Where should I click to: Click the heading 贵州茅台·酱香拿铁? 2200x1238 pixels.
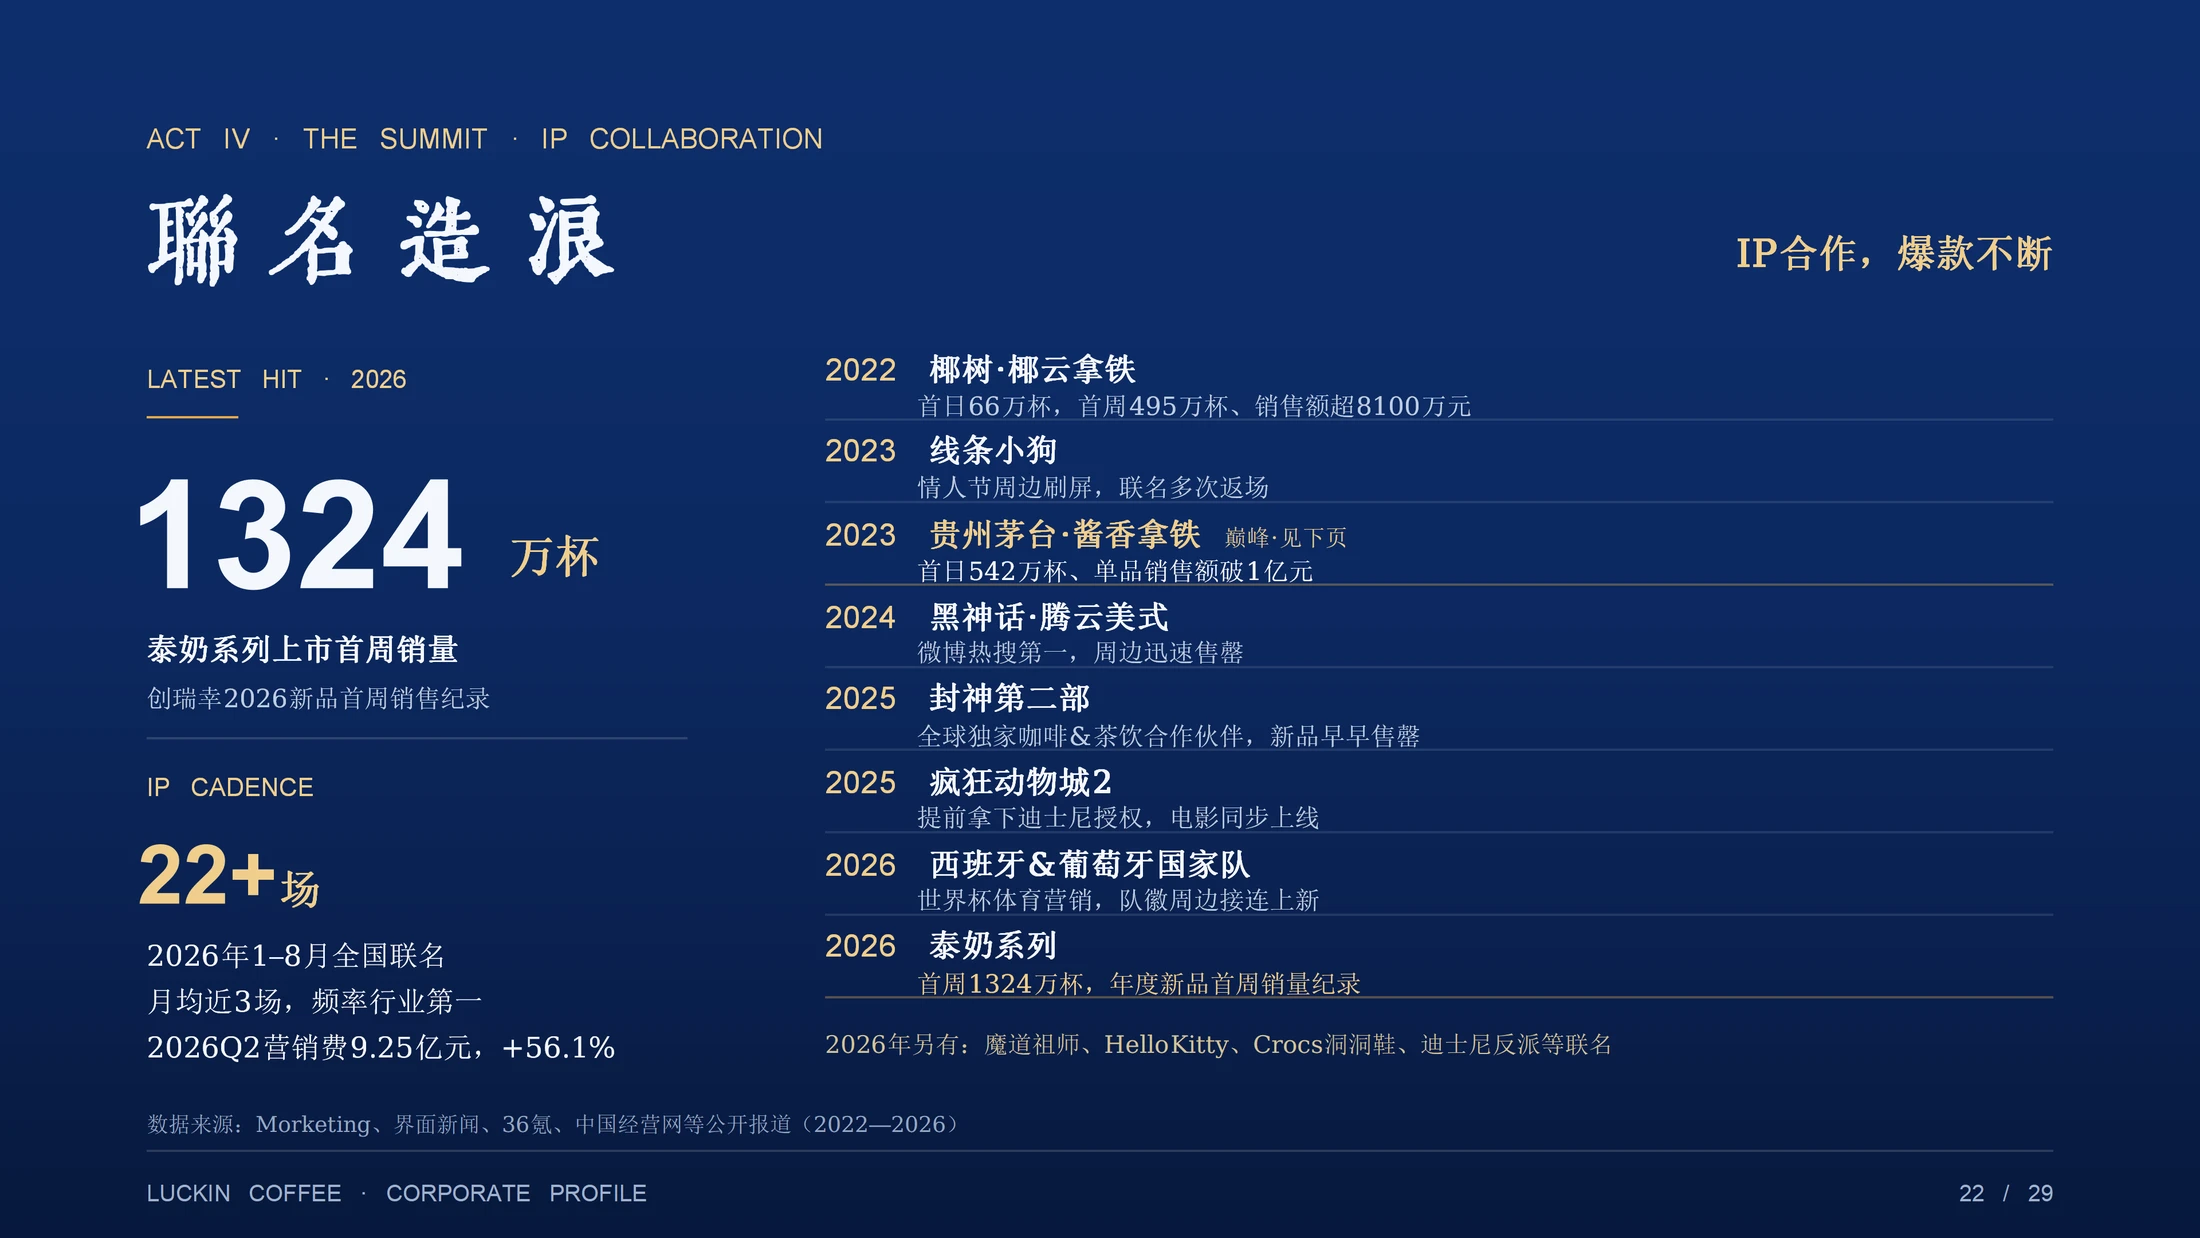(x=1065, y=535)
